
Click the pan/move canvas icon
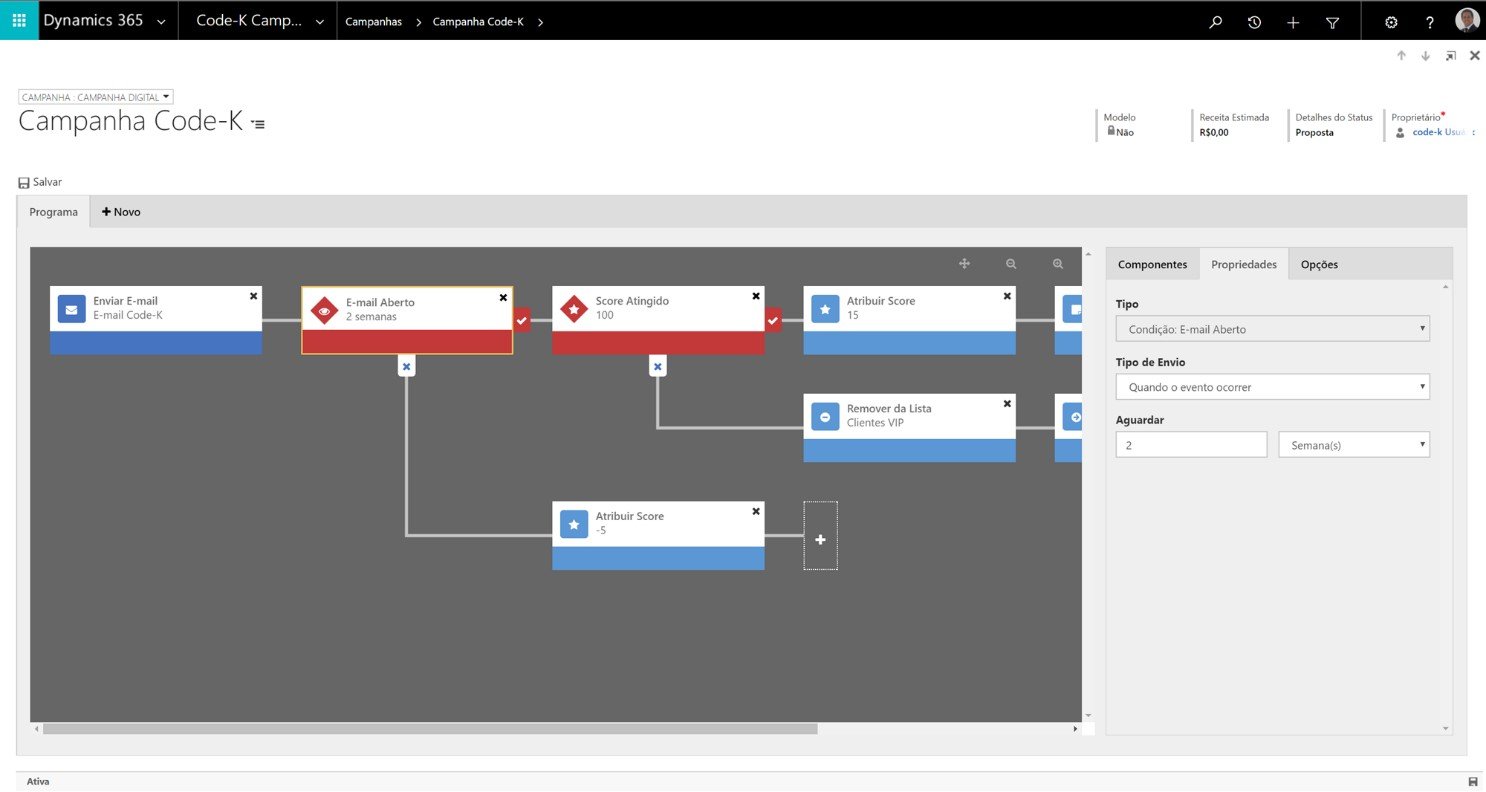964,264
